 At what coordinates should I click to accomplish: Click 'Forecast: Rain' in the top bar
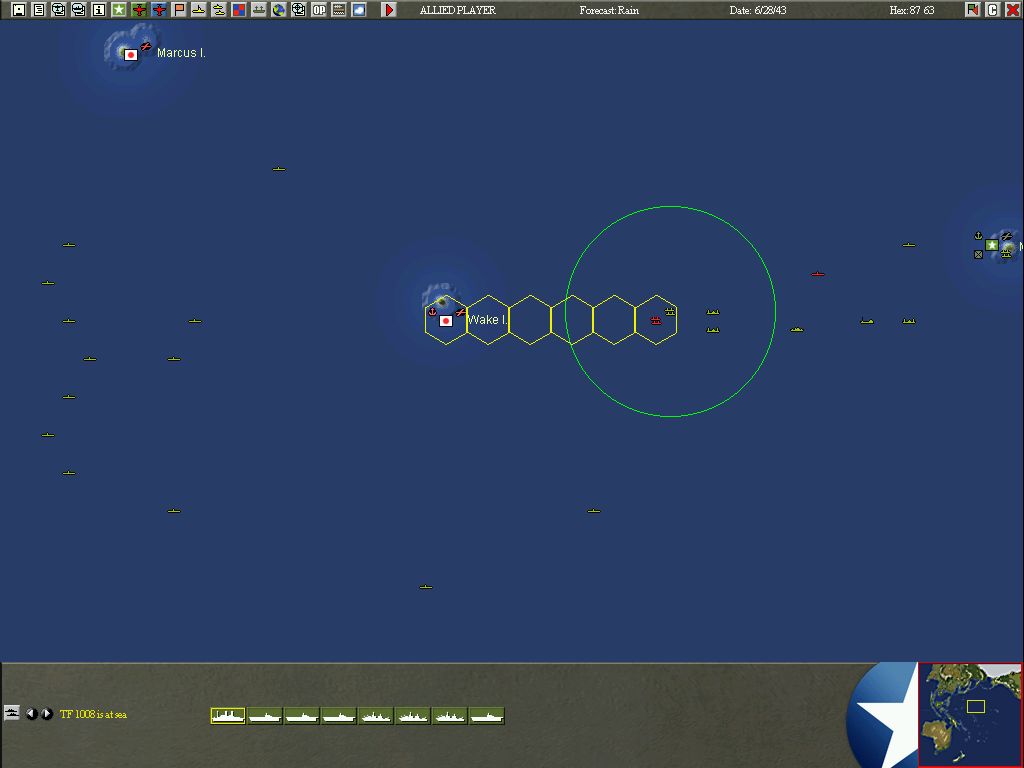(x=609, y=10)
